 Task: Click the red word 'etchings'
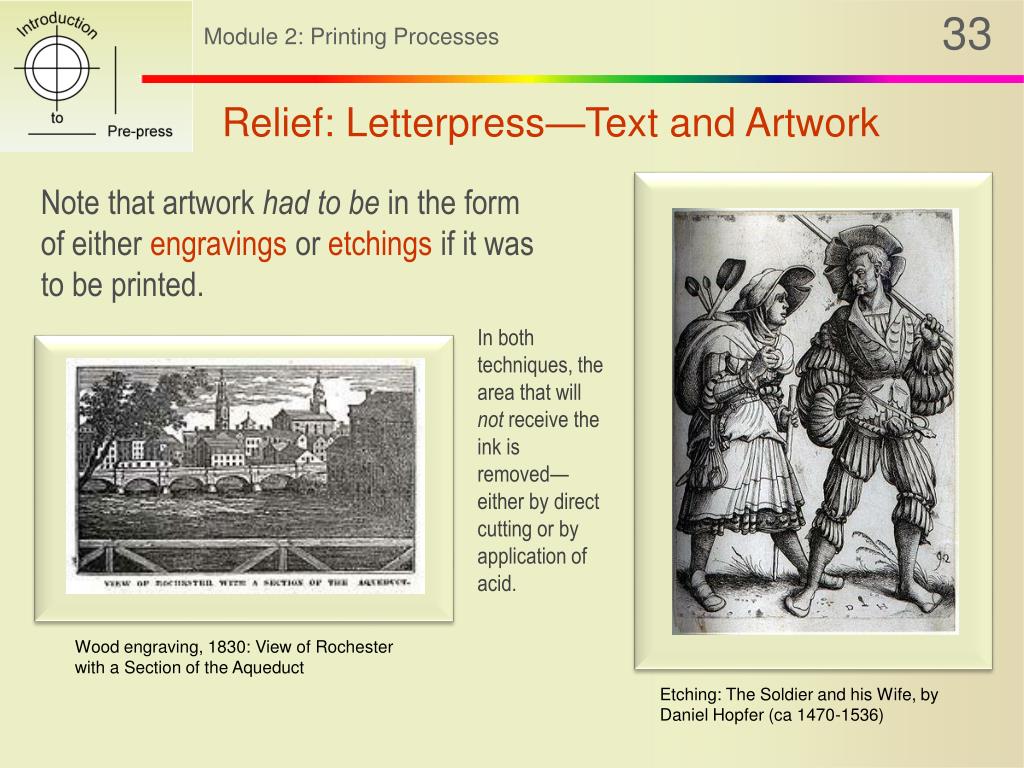379,244
